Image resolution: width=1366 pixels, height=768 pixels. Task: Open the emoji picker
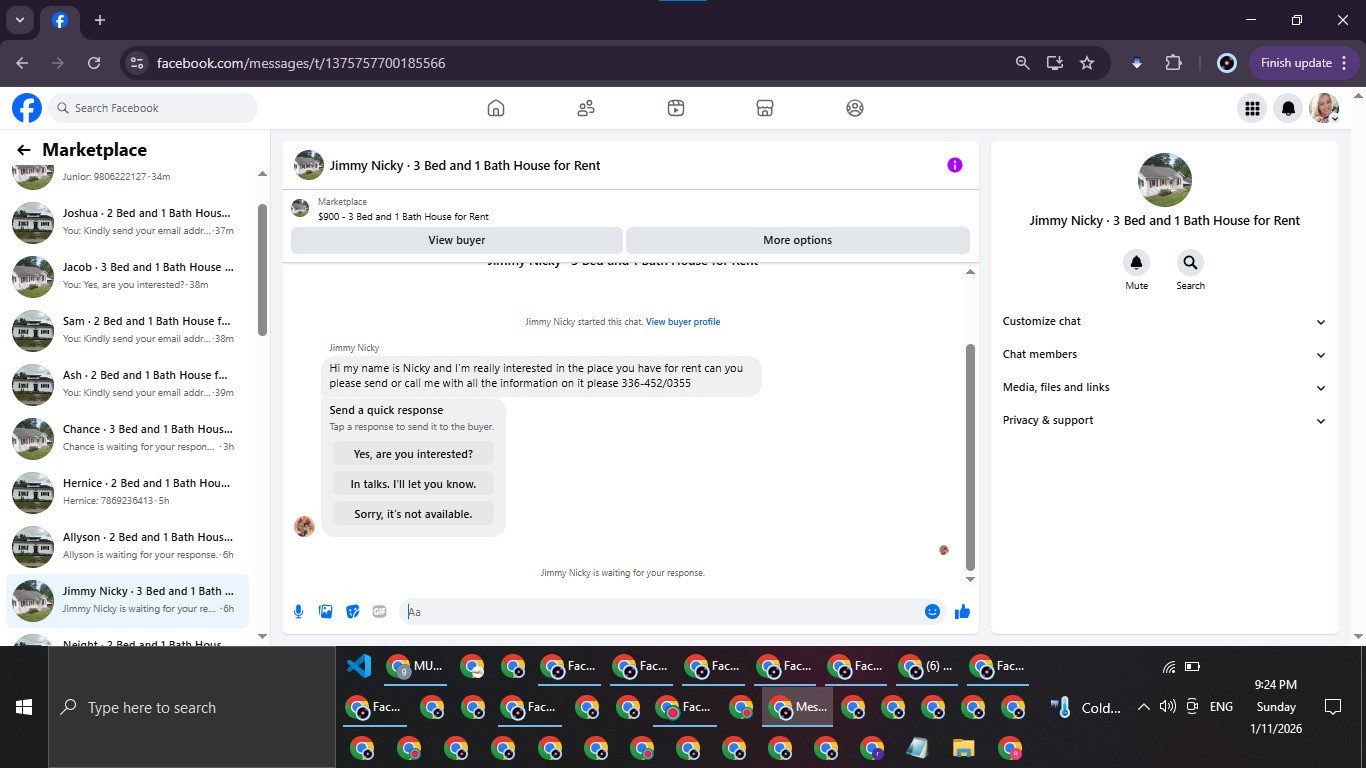932,612
